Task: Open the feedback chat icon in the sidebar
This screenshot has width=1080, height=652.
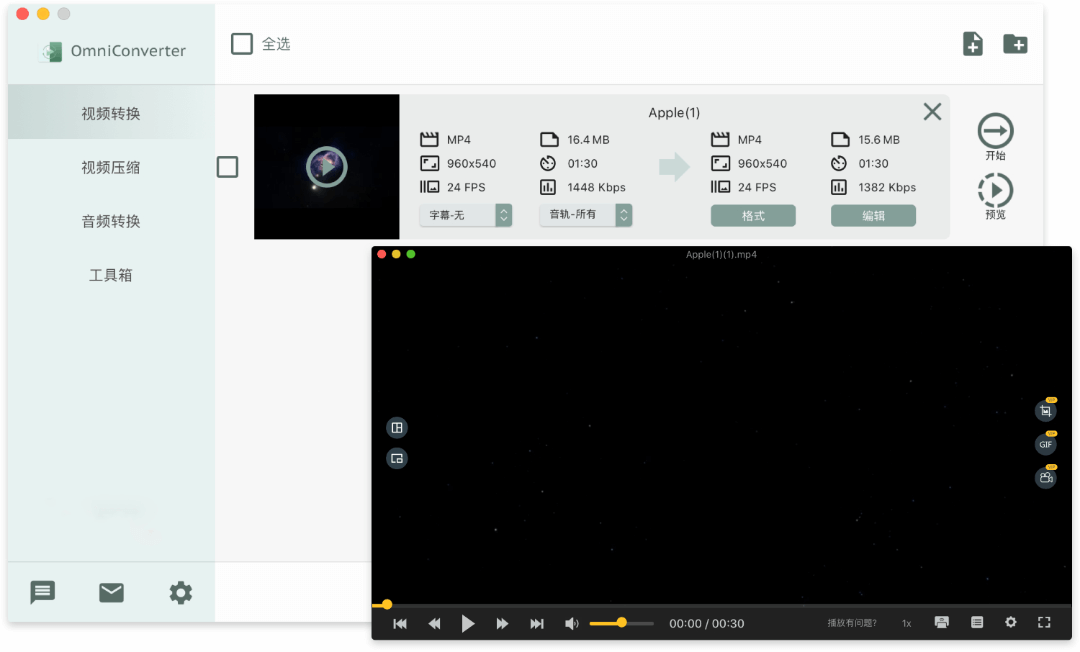Action: (42, 592)
